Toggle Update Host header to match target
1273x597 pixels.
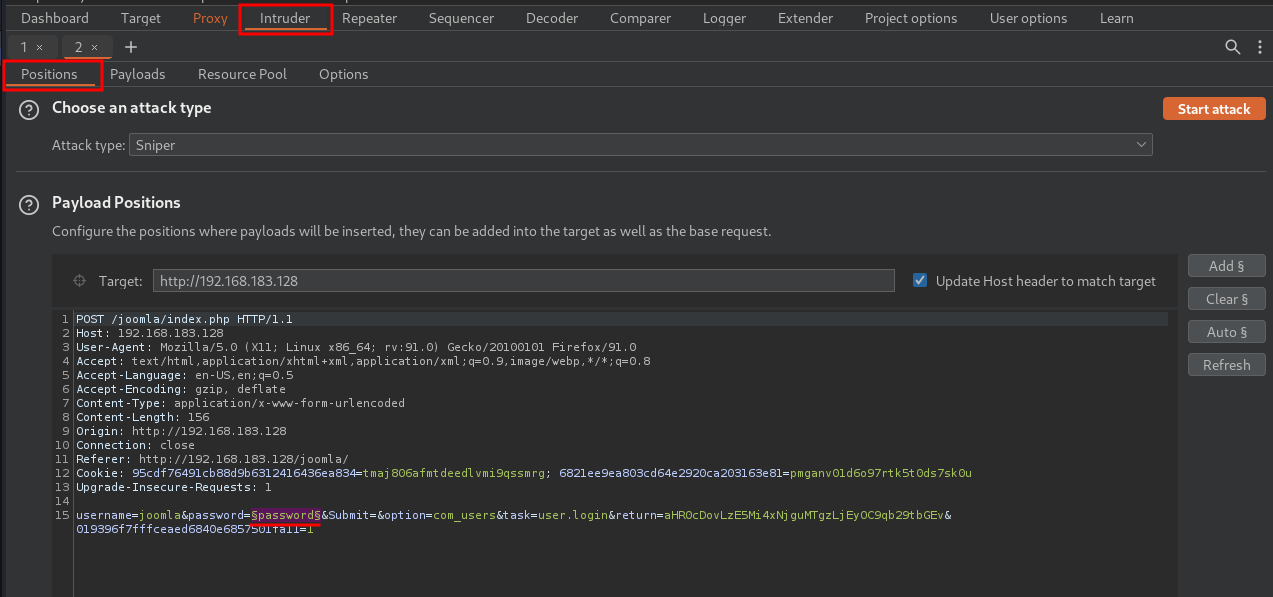[x=920, y=281]
